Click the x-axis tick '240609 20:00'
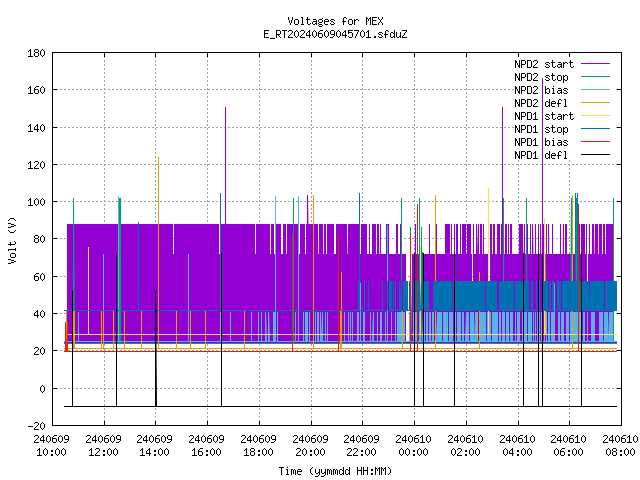This screenshot has width=640, height=480. [311, 446]
